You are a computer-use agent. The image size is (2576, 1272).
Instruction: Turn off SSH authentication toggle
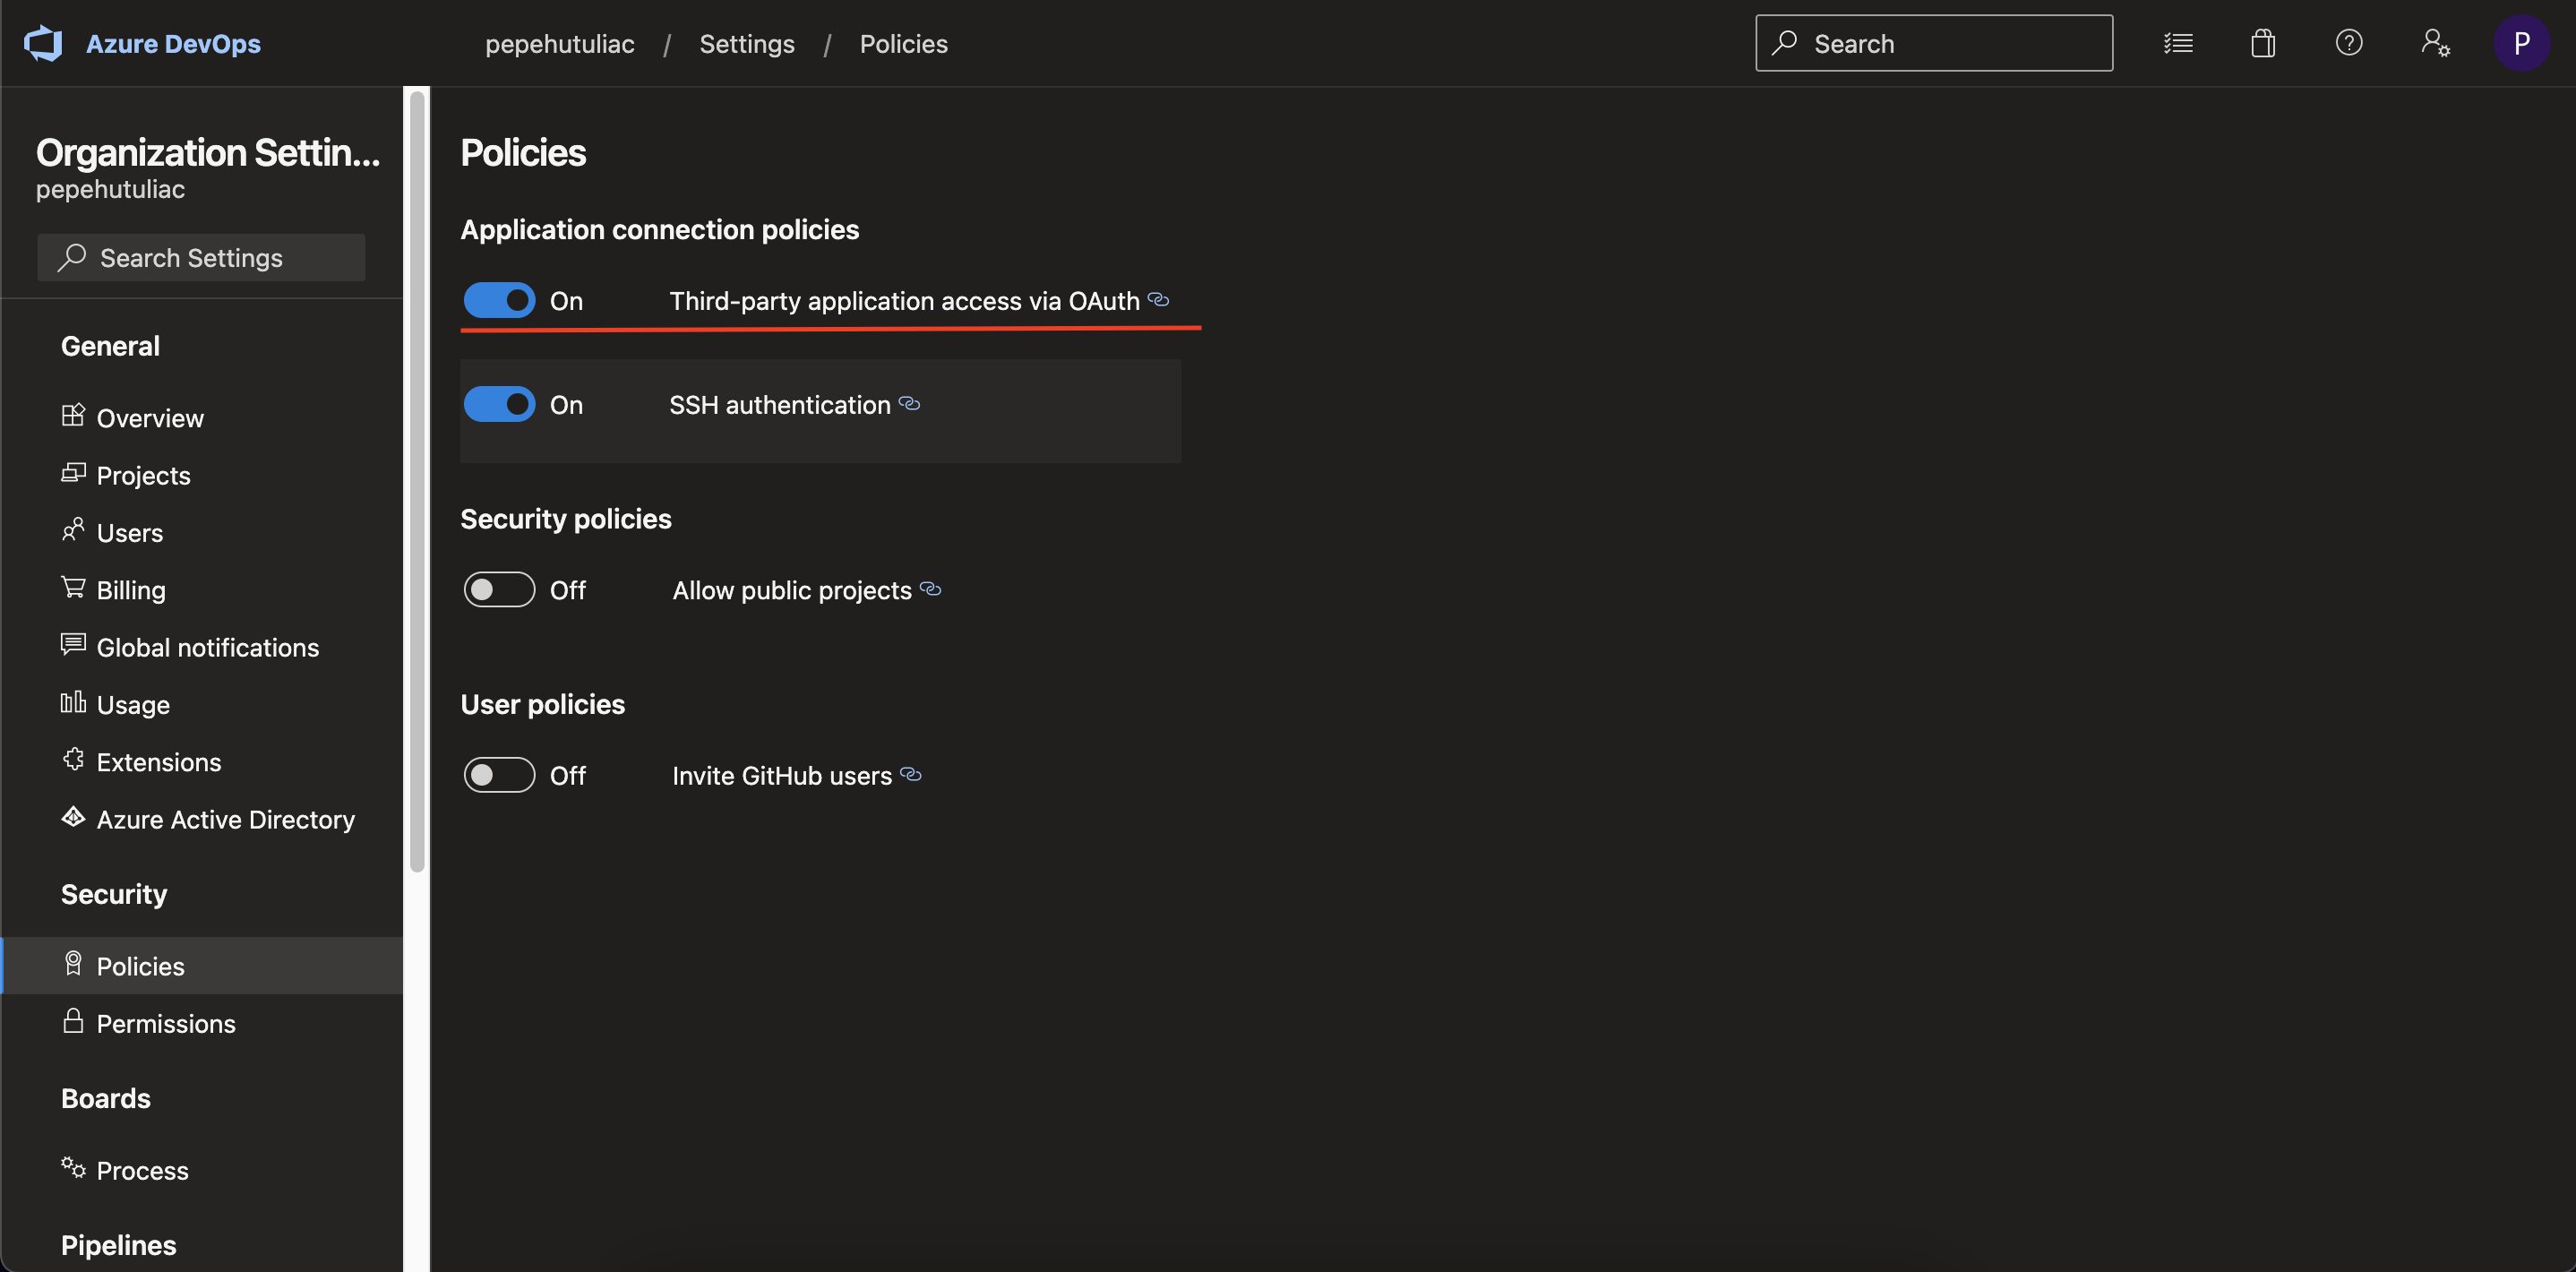pos(499,404)
